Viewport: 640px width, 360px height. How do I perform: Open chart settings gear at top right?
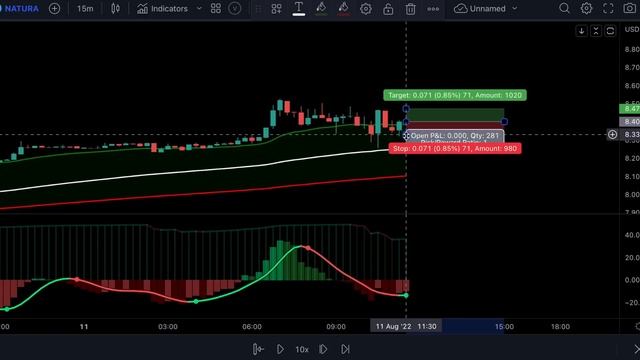587,9
